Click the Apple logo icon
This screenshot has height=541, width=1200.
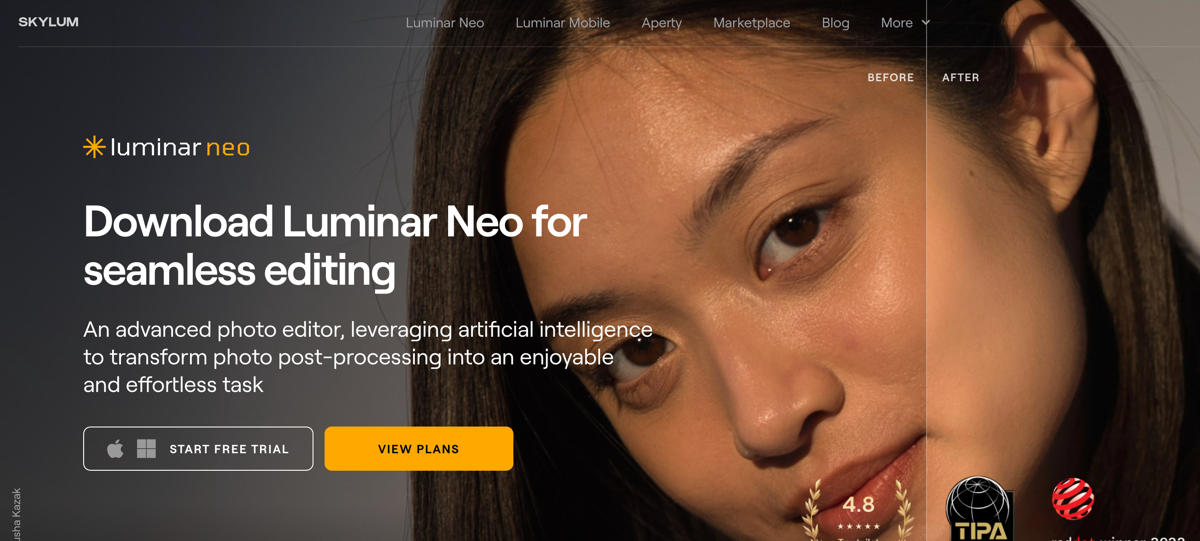116,449
